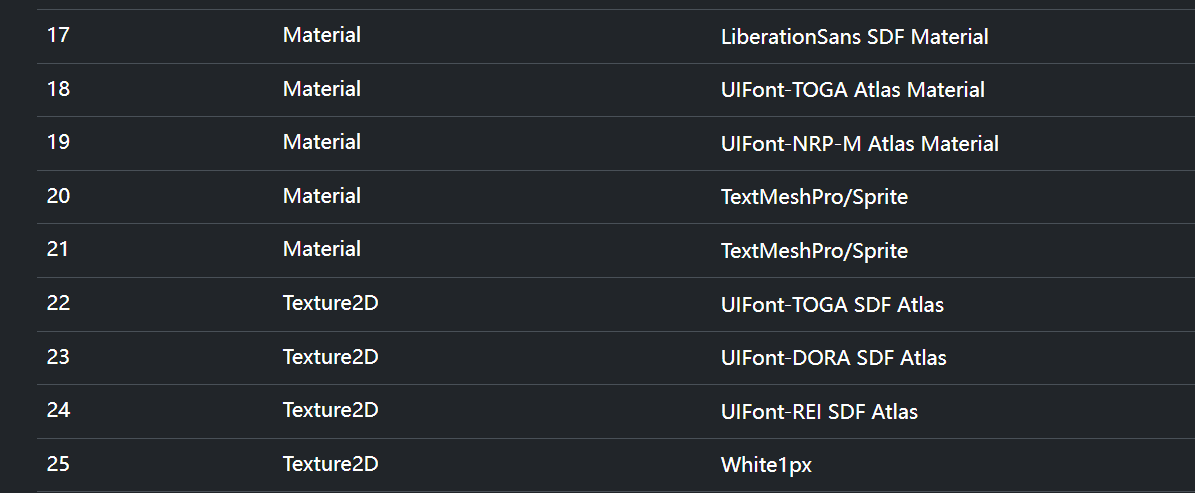Select row index number 22

coord(58,302)
